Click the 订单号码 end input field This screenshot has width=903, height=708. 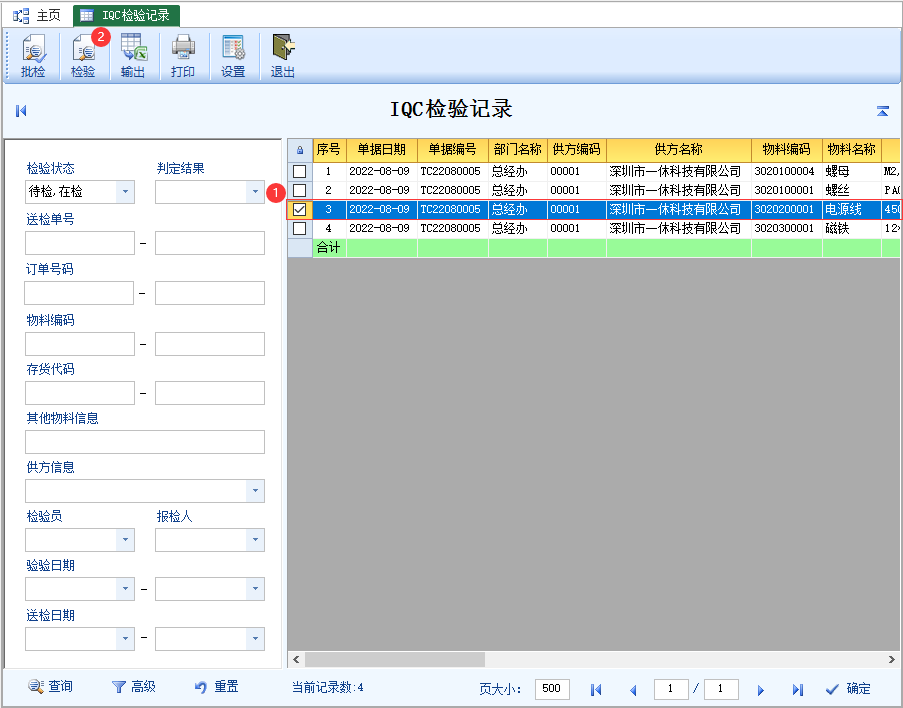210,293
